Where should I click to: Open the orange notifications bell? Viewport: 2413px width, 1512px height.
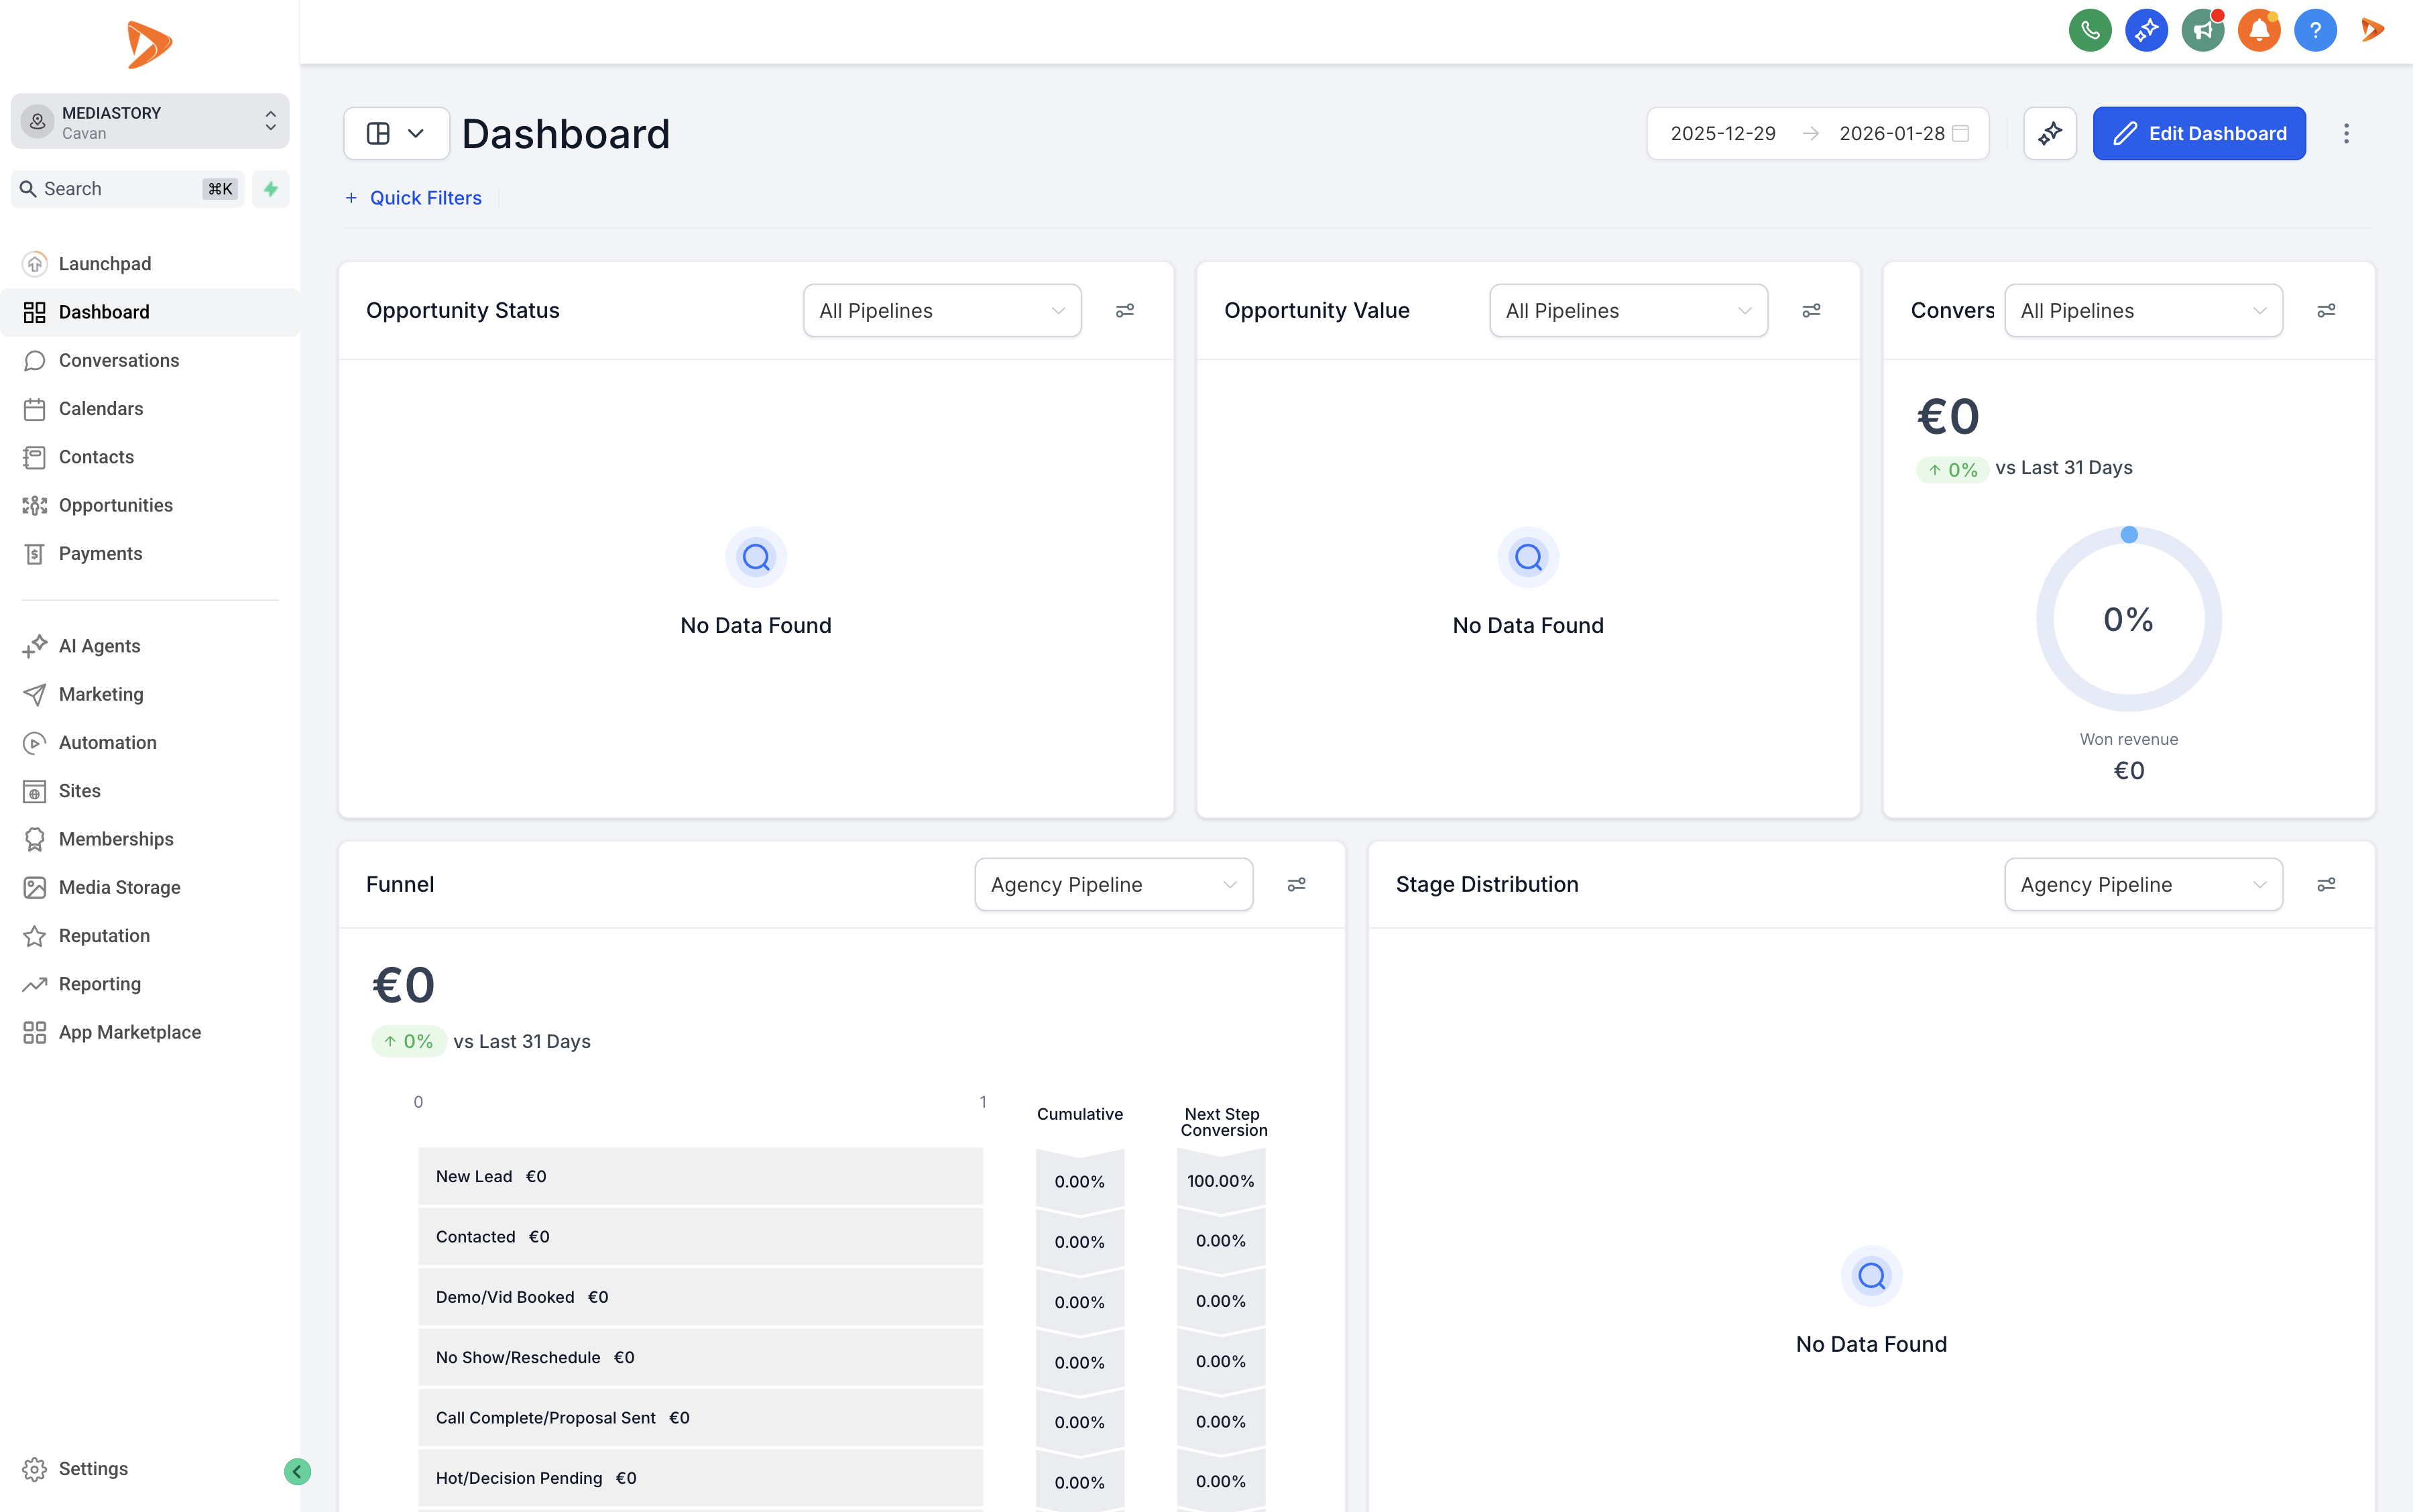[x=2258, y=30]
